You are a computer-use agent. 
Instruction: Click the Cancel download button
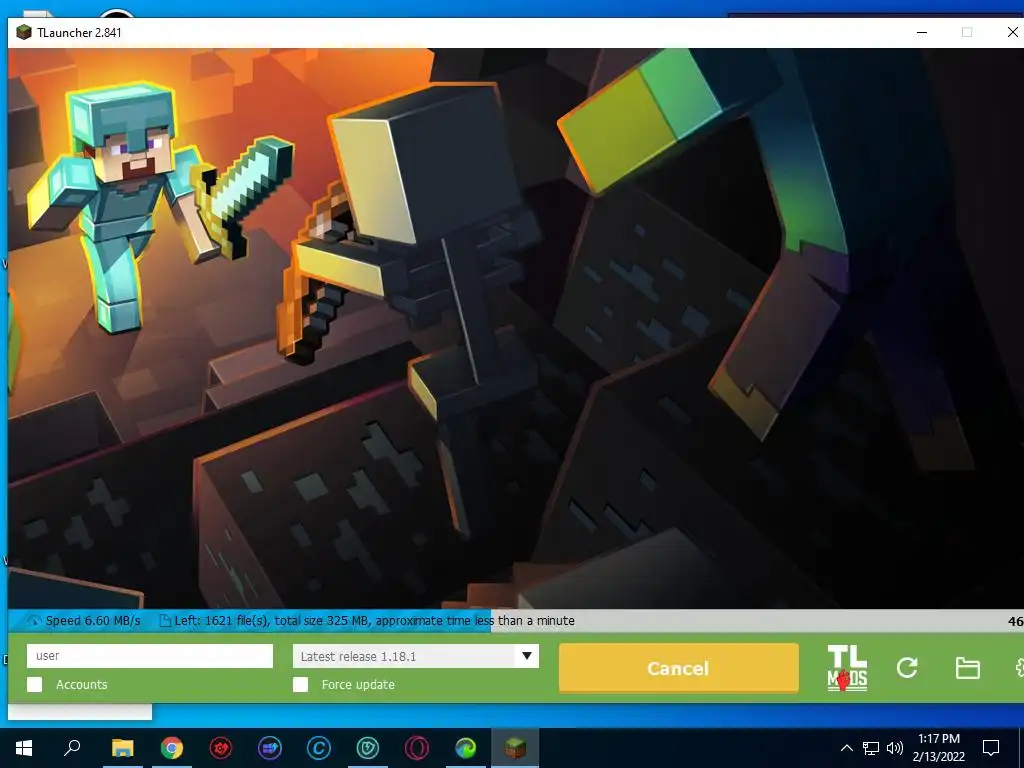(679, 668)
